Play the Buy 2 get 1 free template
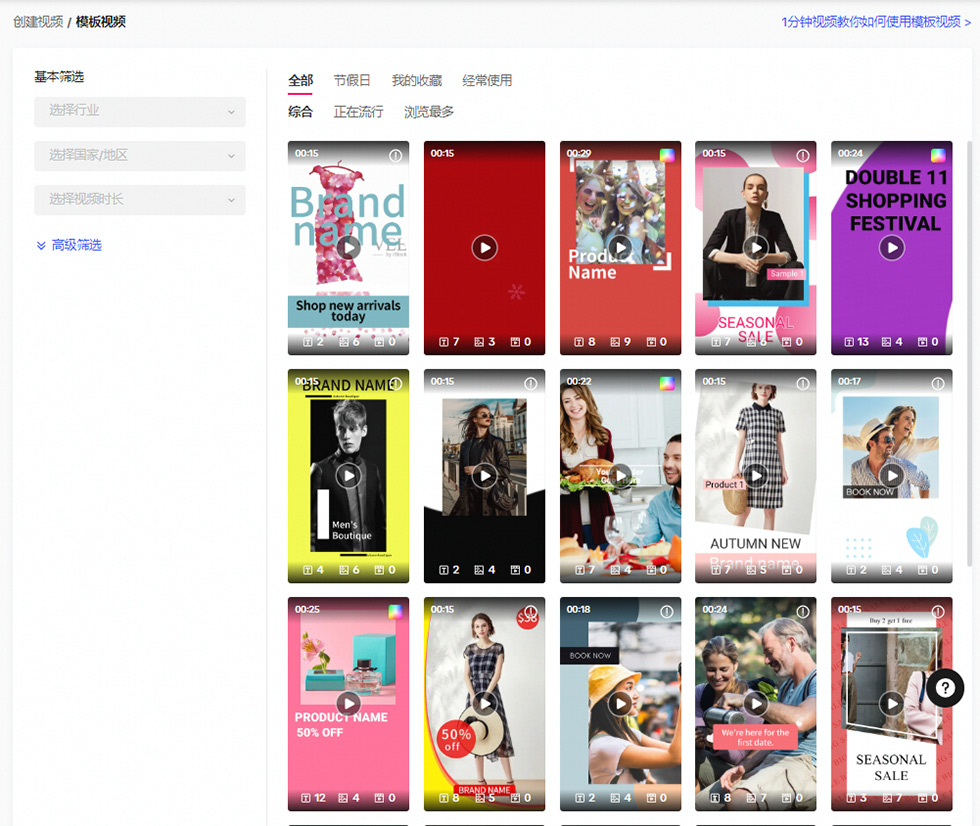The height and width of the screenshot is (826, 980). [x=891, y=704]
